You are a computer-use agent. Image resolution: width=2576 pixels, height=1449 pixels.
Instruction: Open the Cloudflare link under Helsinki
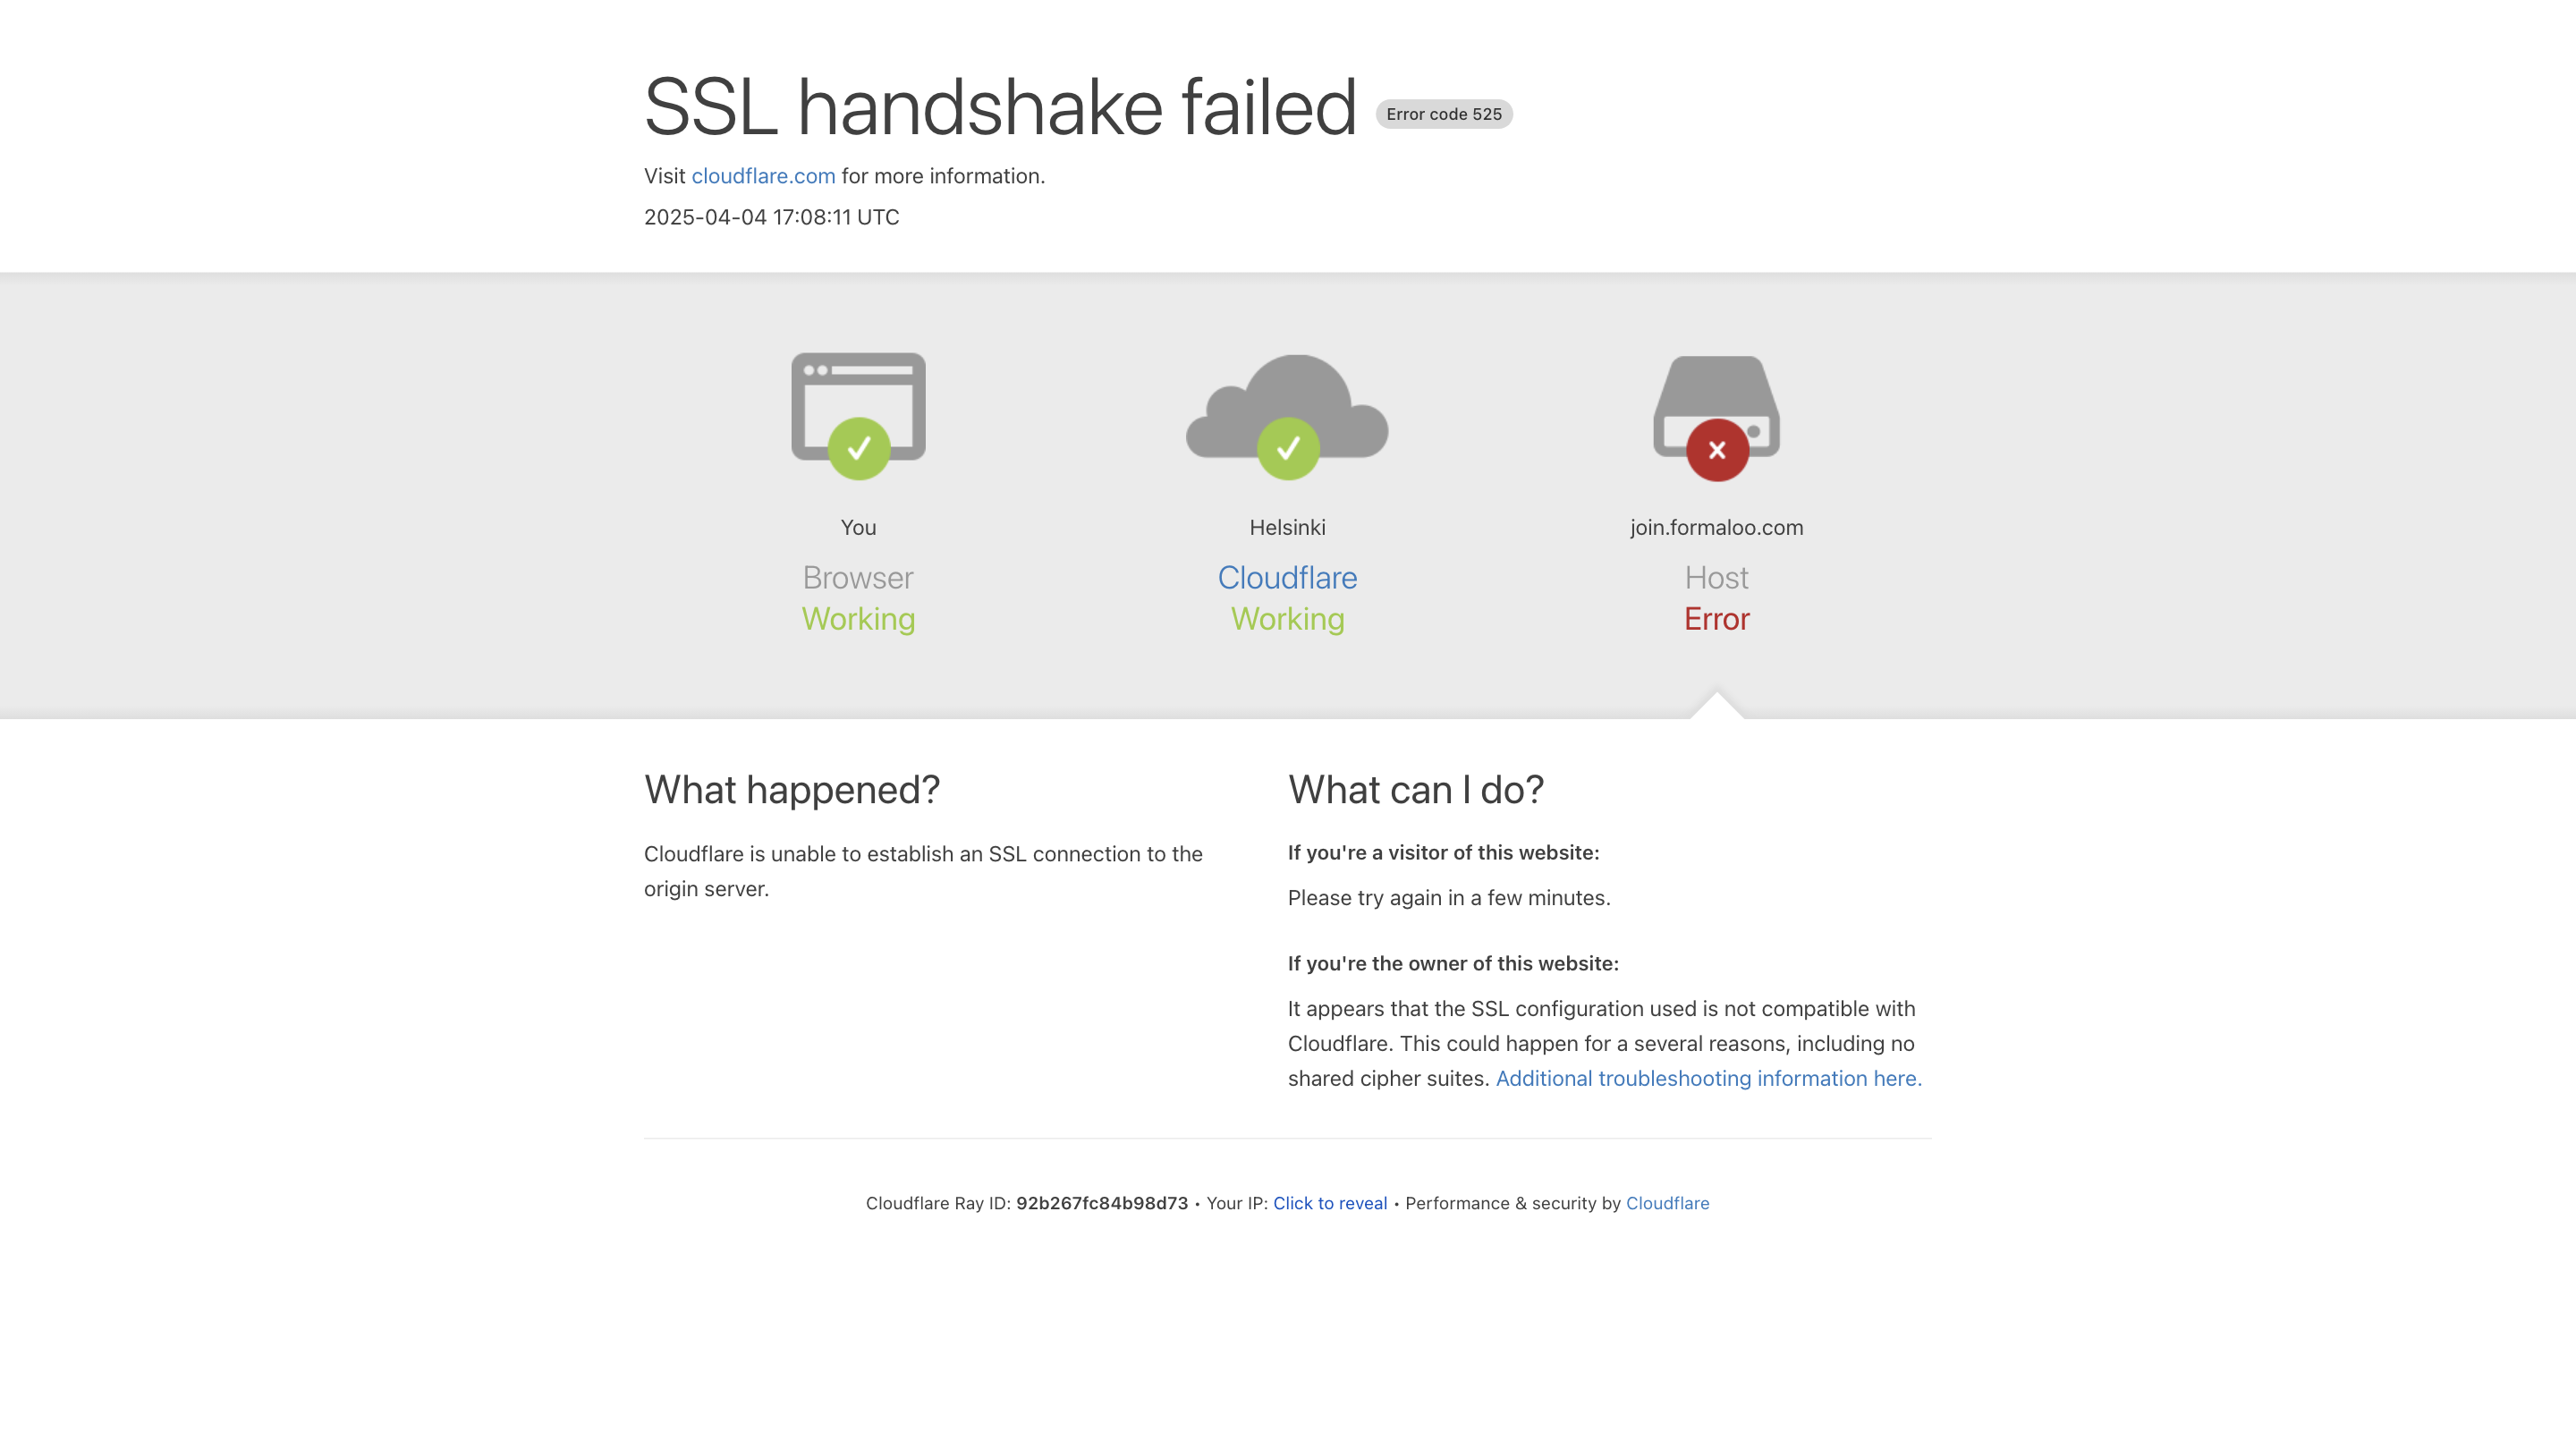[x=1287, y=578]
